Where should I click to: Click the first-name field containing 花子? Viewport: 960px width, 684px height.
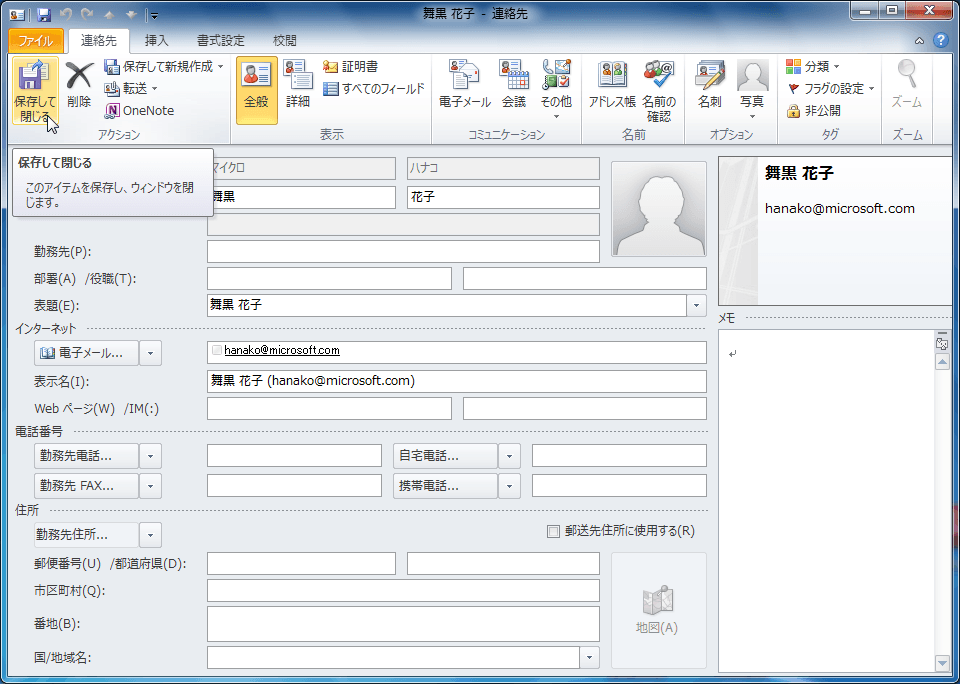coord(503,198)
